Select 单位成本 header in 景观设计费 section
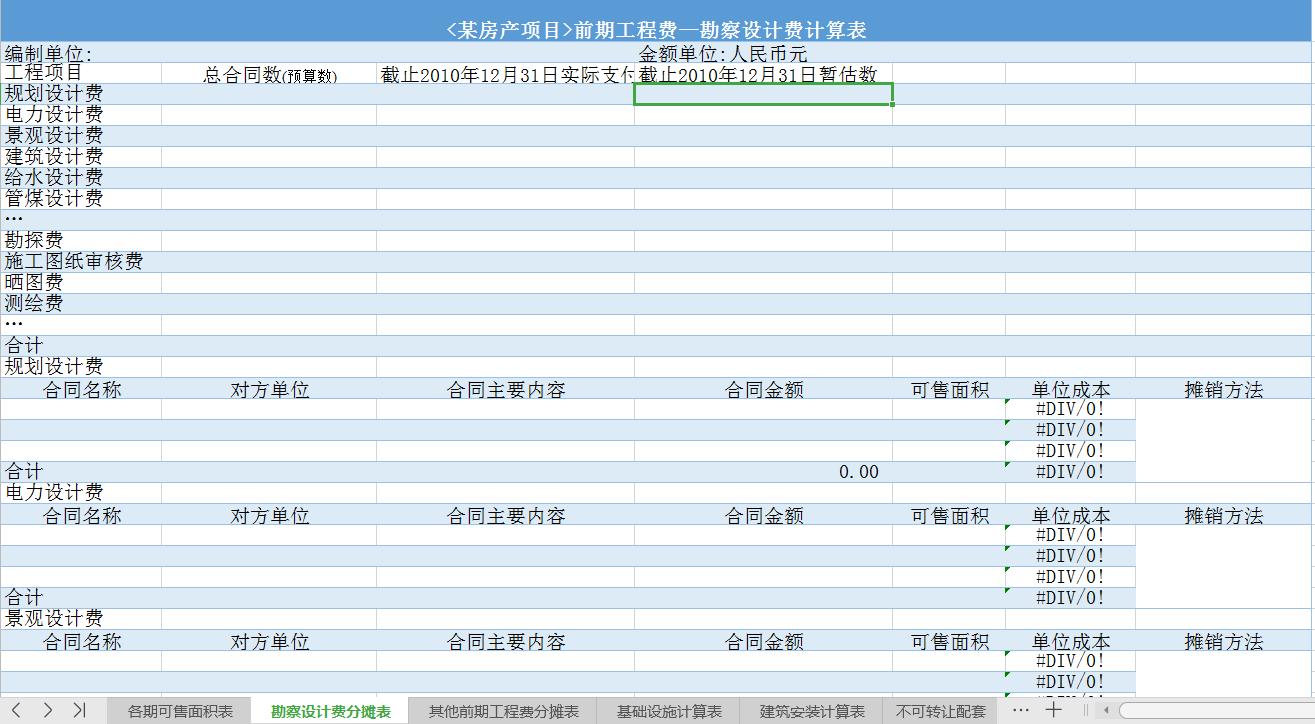This screenshot has height=724, width=1315. point(1070,641)
